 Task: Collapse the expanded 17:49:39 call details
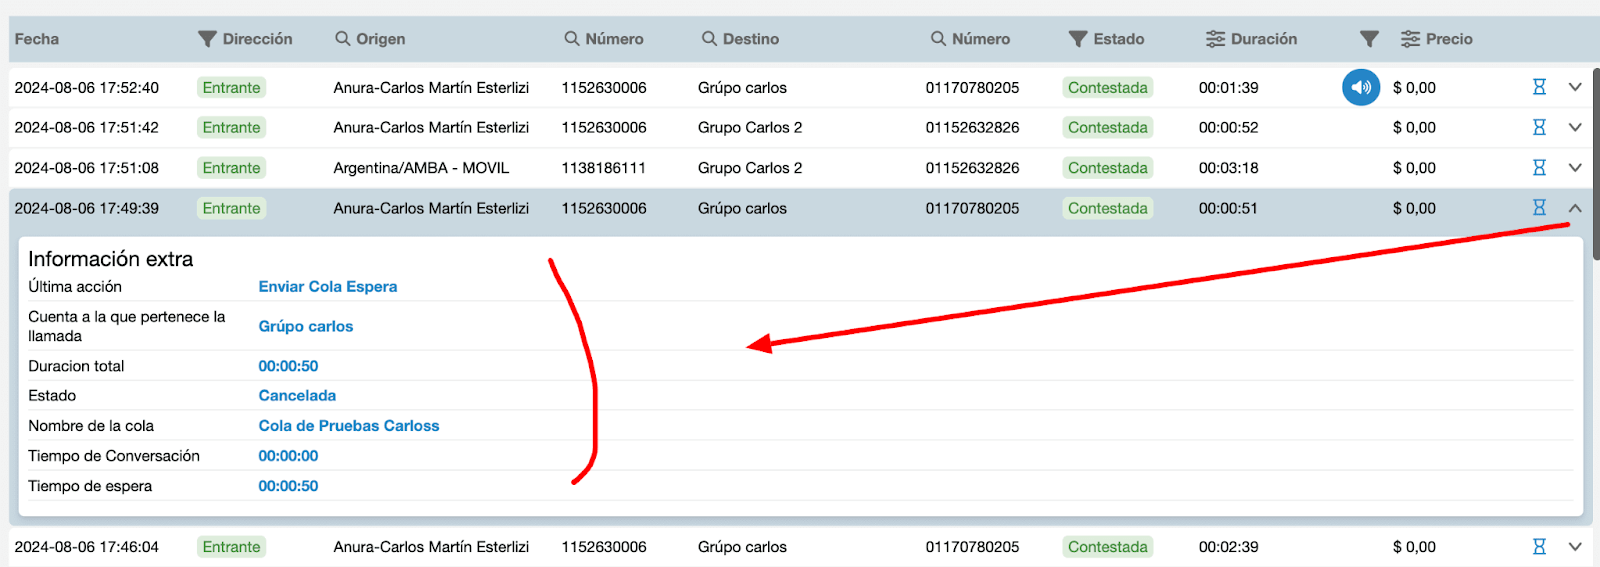[x=1575, y=208]
